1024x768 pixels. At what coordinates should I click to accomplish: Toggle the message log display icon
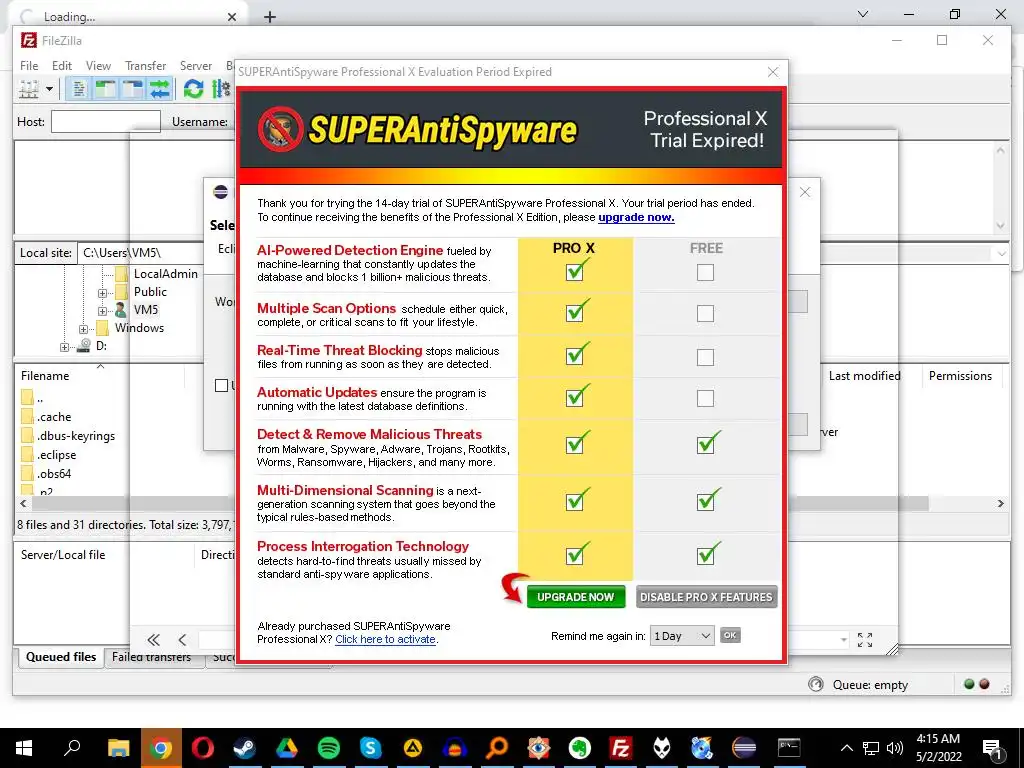click(x=79, y=89)
